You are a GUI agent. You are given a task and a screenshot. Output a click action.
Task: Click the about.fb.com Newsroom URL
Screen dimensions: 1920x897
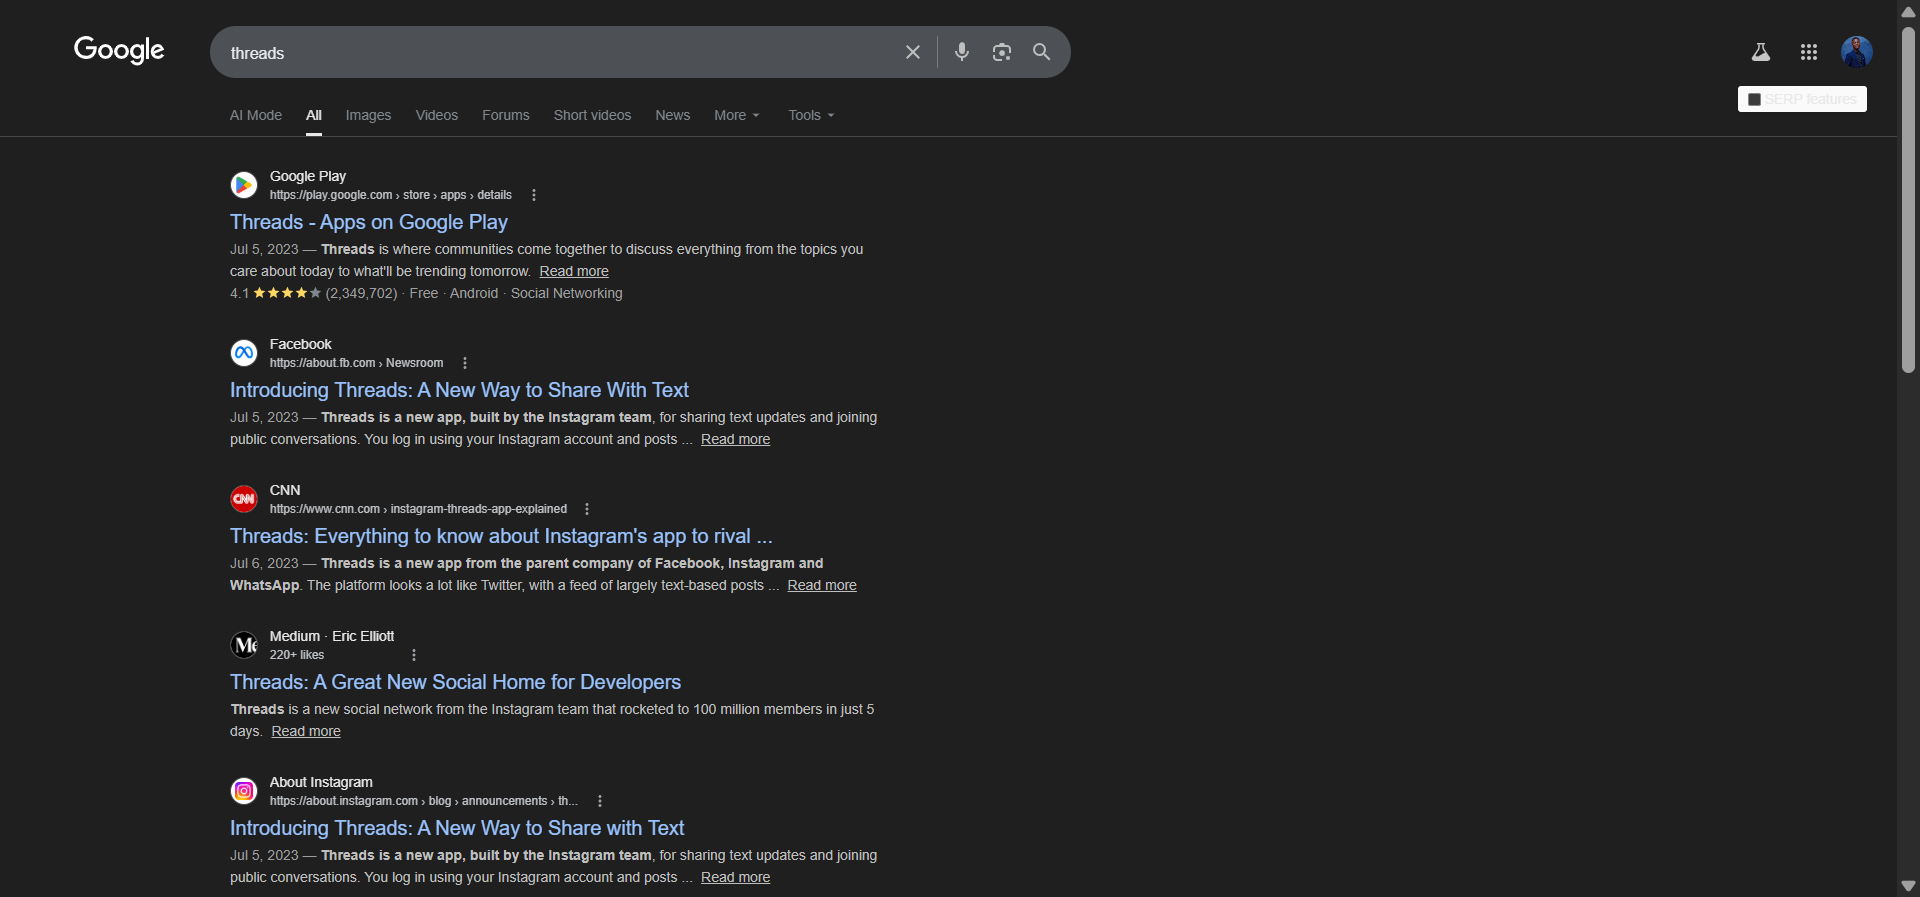(356, 363)
